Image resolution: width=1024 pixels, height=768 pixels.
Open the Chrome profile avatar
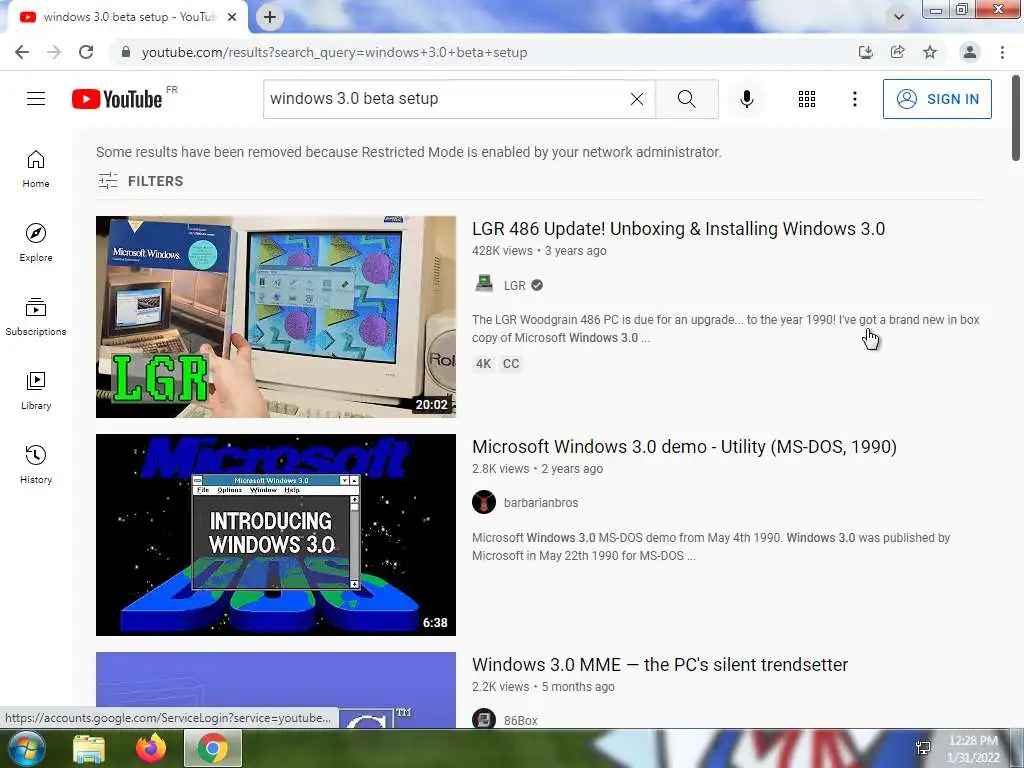tap(970, 52)
